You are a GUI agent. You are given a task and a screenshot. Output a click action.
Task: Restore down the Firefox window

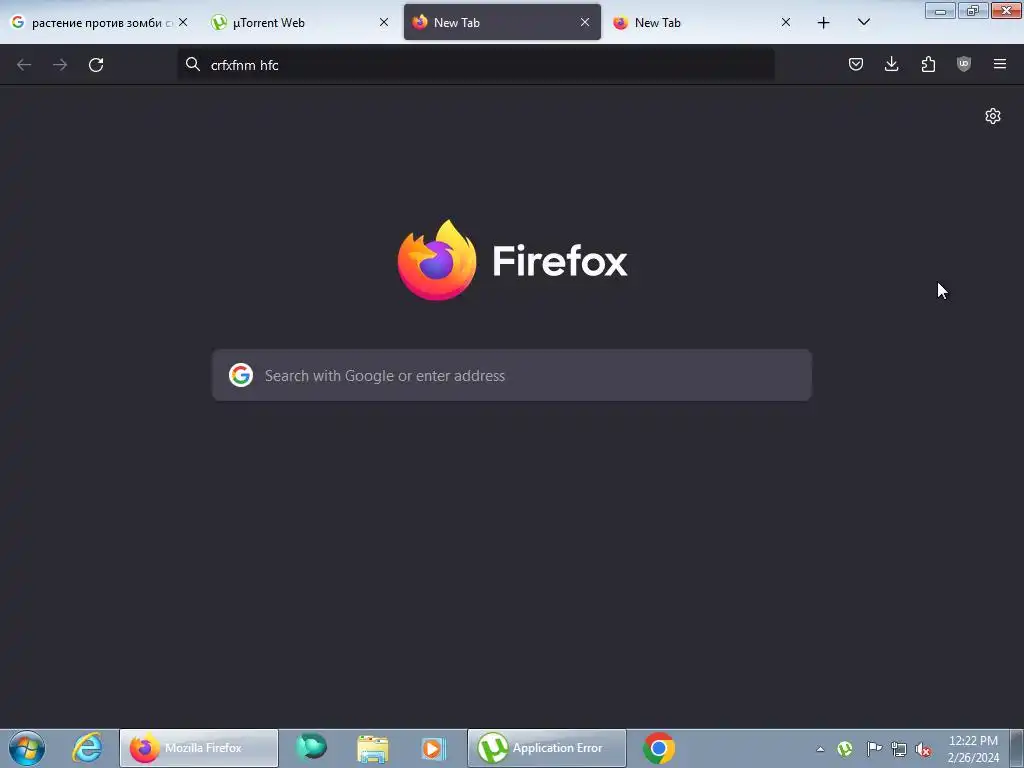tap(973, 10)
